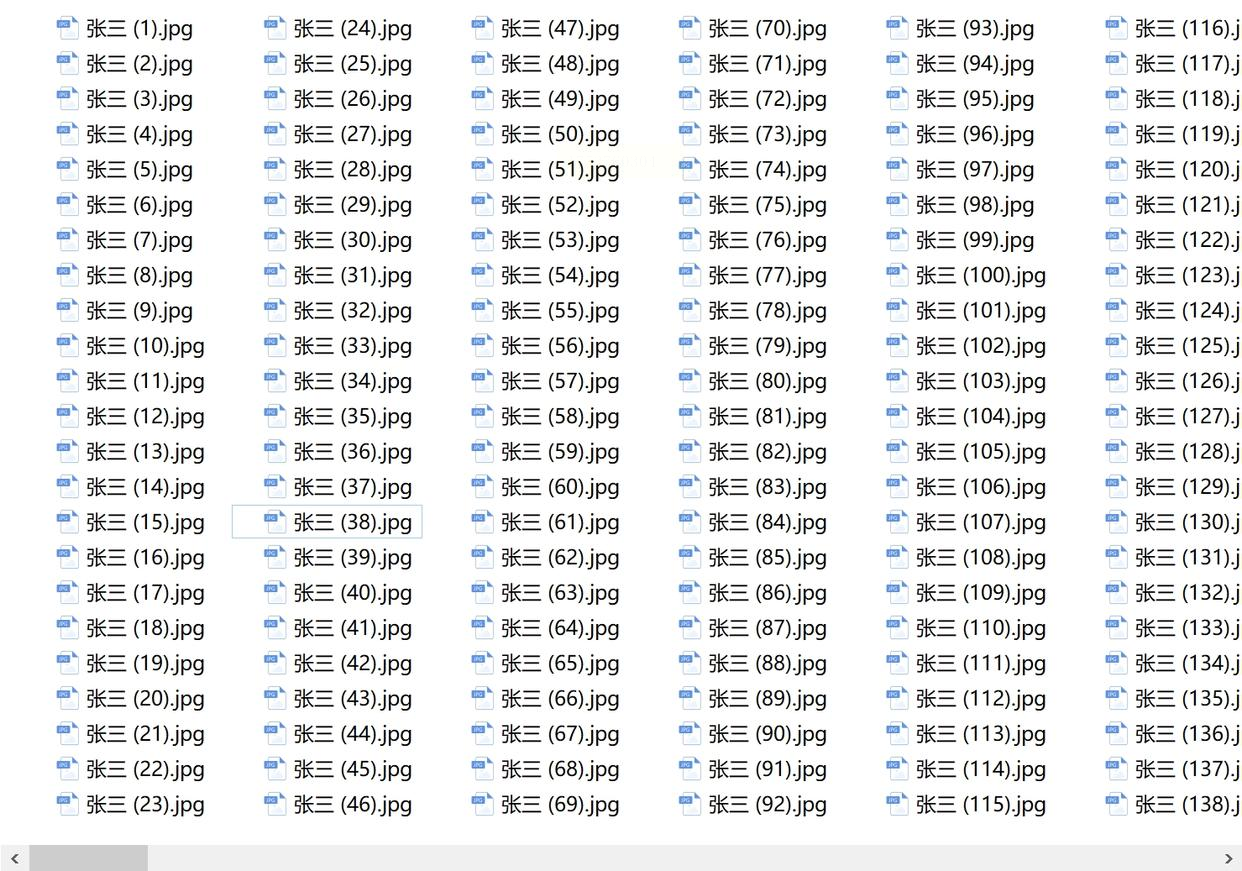Click the icon beside 张三 (69).jpg
Viewport: 1242px width, 871px height.
(x=482, y=803)
